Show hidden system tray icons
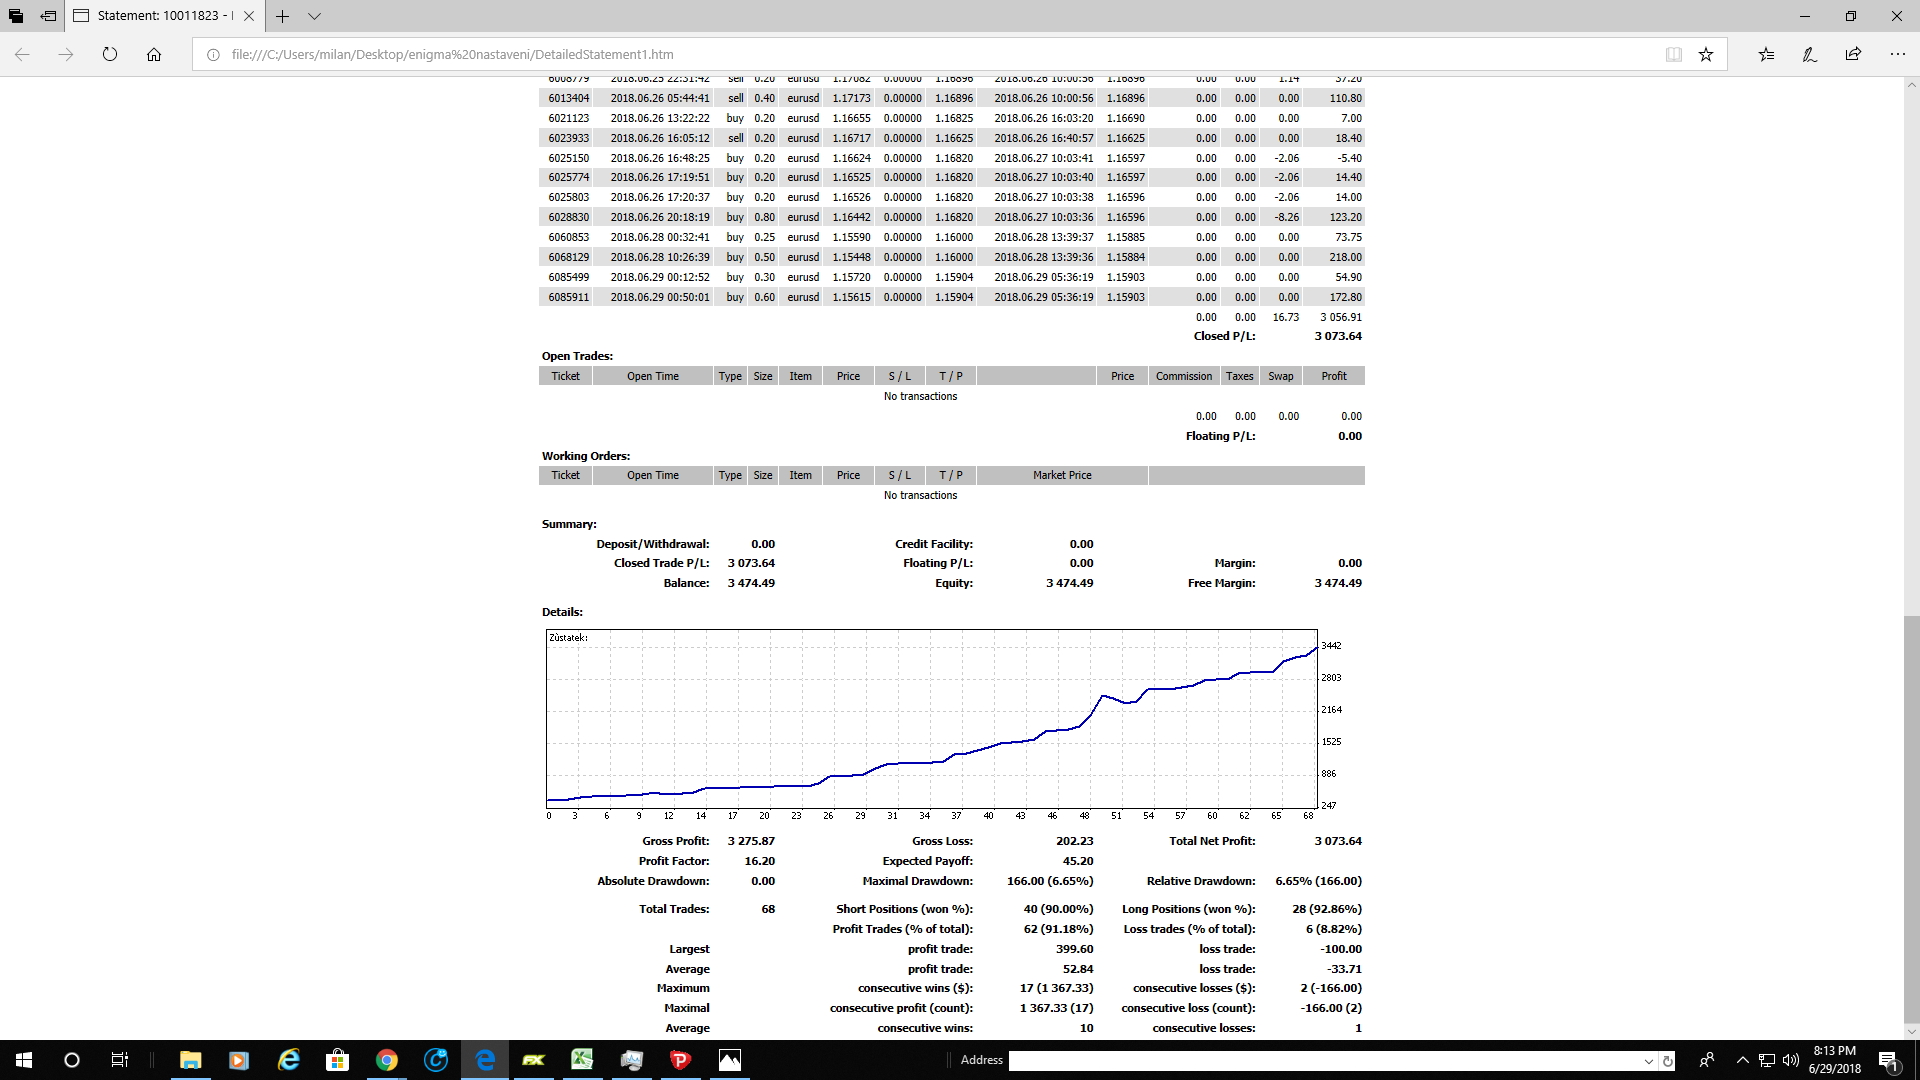Screen dimensions: 1920x1080 (1742, 1060)
